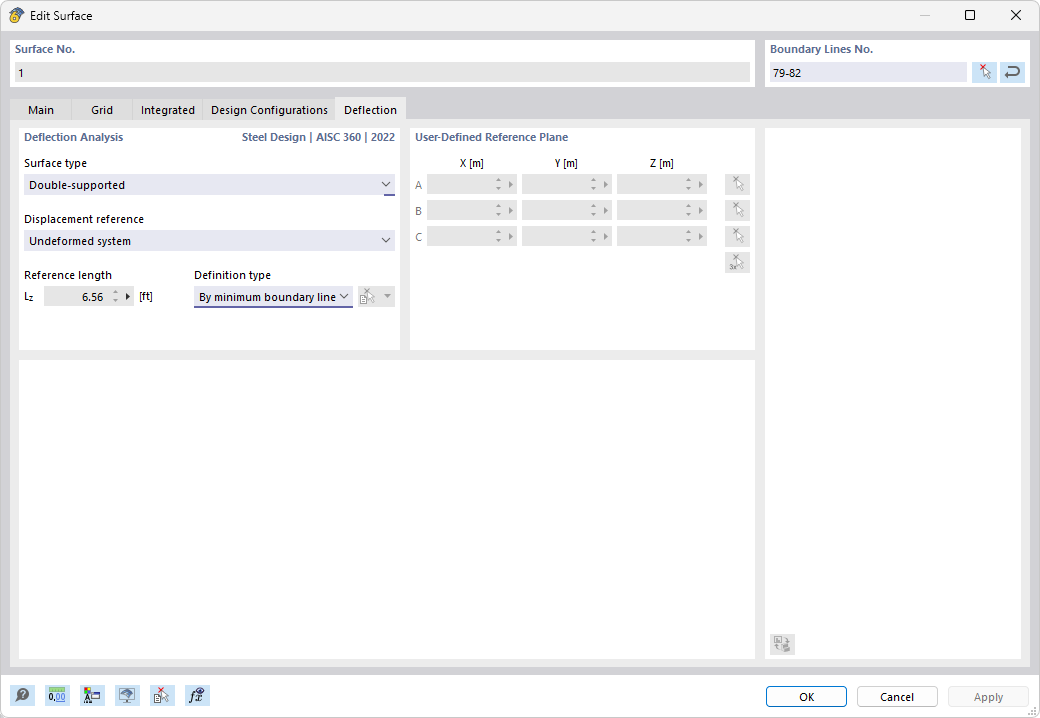Open the Displacement reference dropdown
Image resolution: width=1040 pixels, height=718 pixels.
click(x=386, y=241)
